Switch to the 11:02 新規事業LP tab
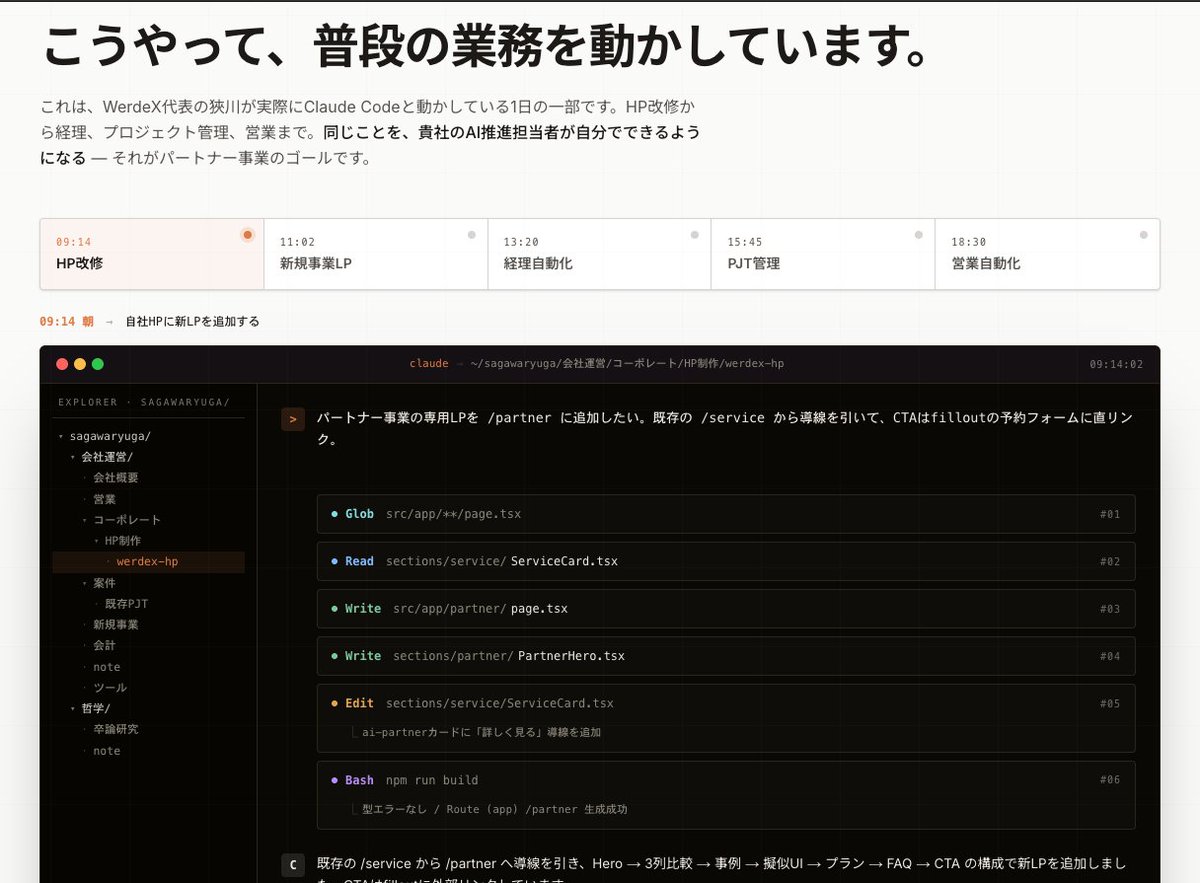Image resolution: width=1200 pixels, height=883 pixels. coord(376,254)
